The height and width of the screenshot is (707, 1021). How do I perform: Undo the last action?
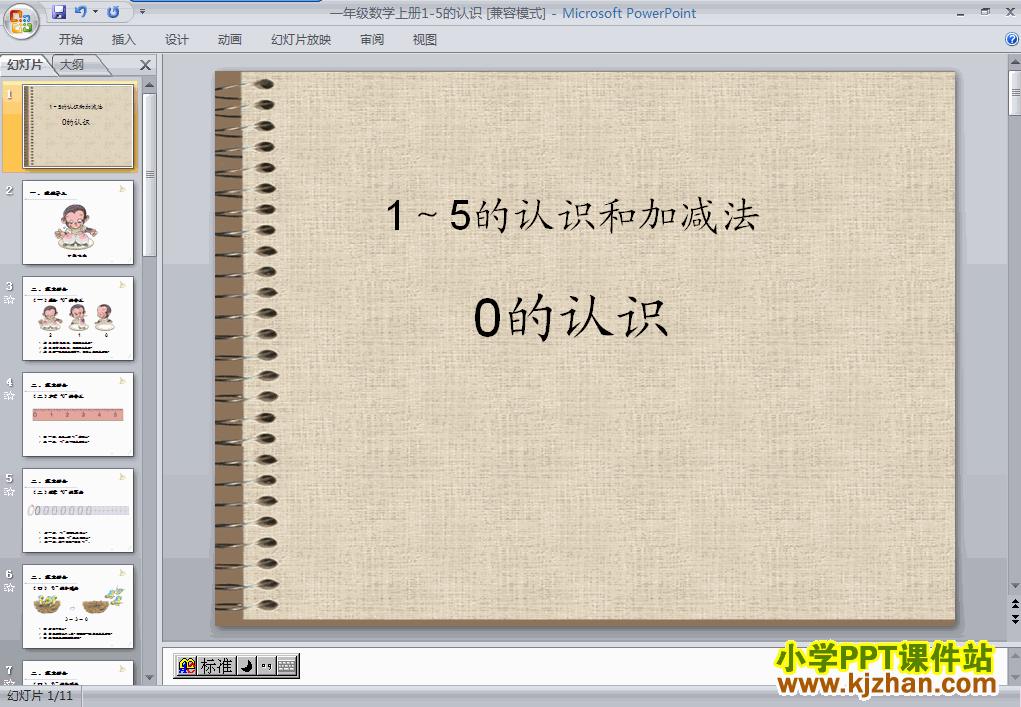click(81, 12)
